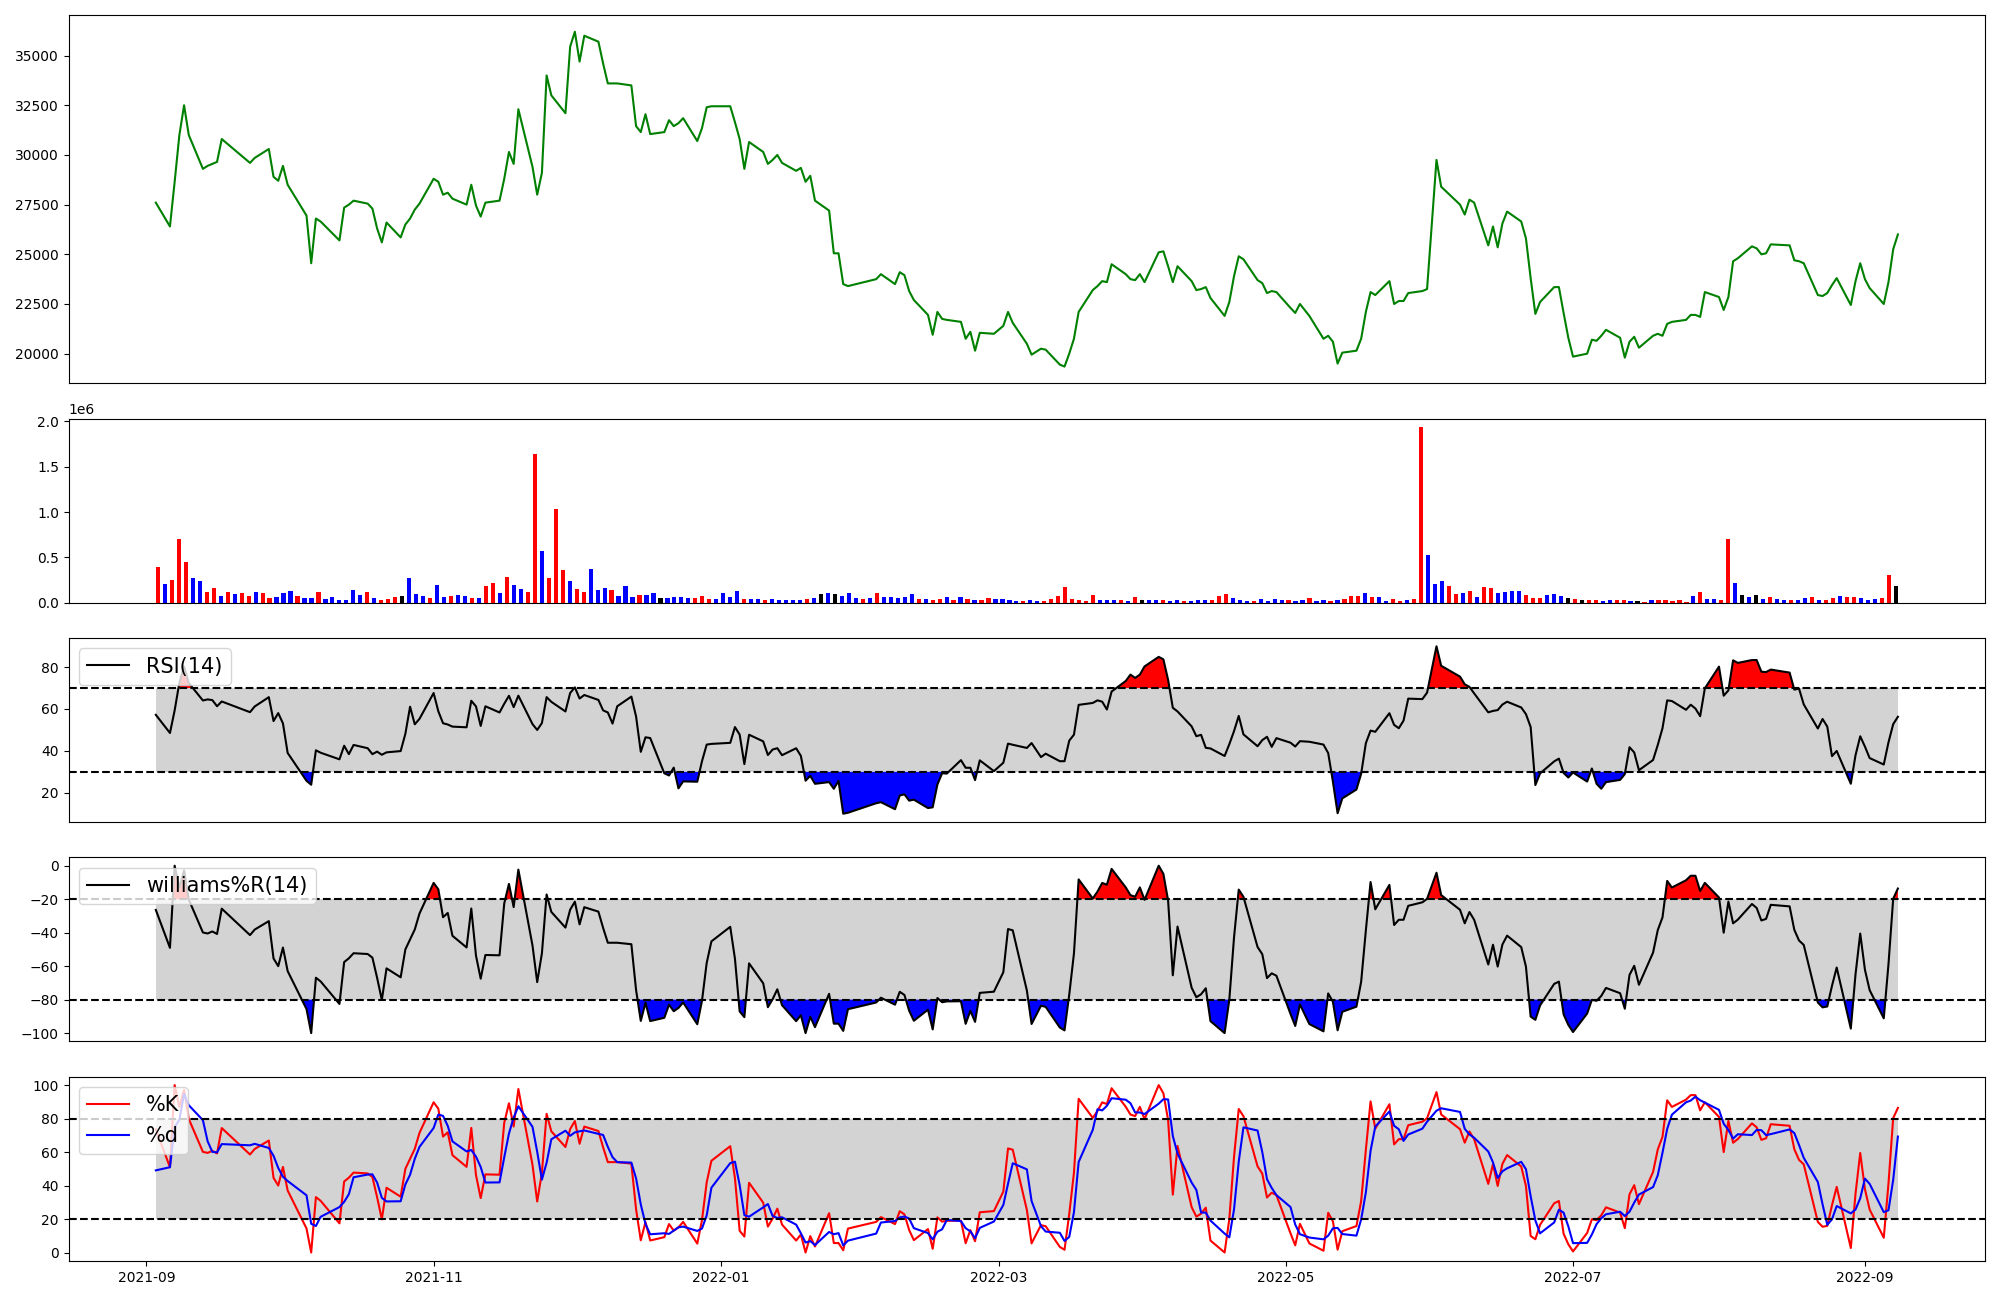Click the 2022-03 x-axis date label
This screenshot has width=2000, height=1300.
[998, 1277]
